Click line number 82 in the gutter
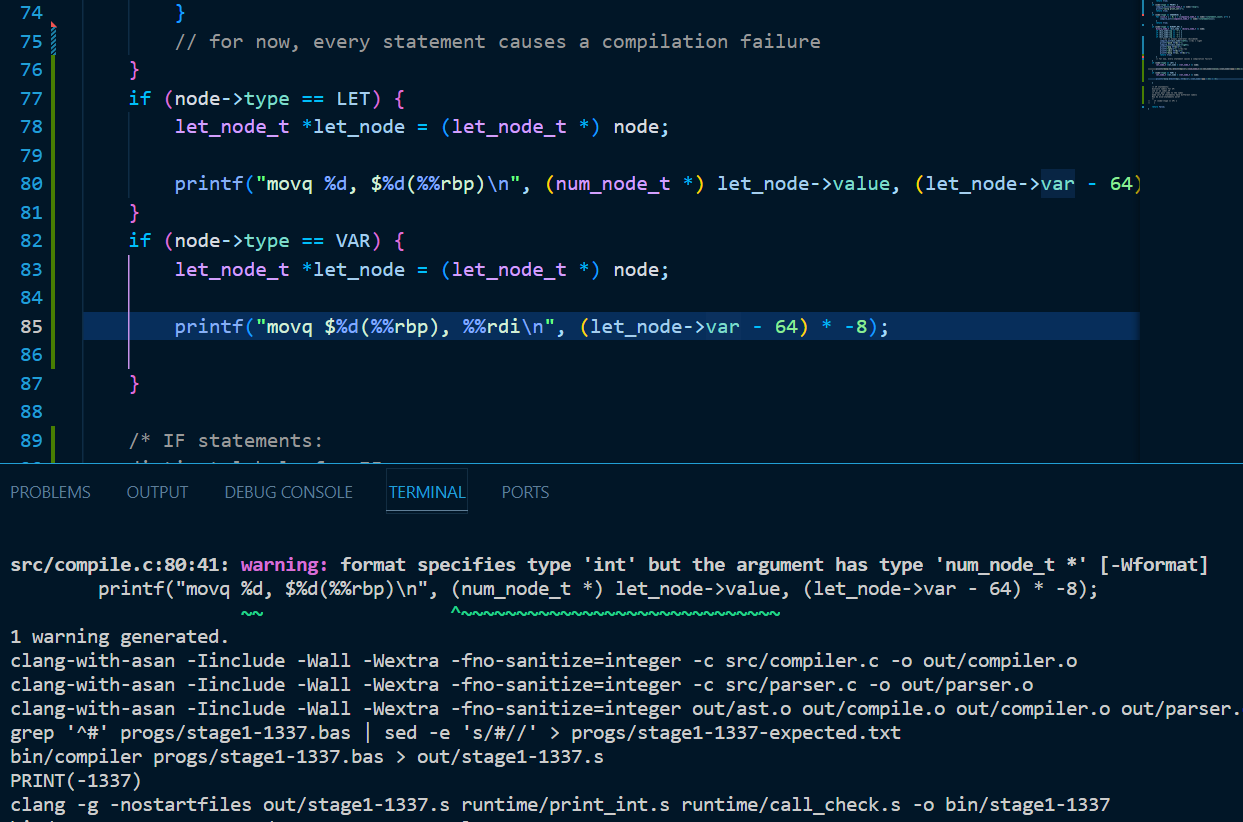Screen dimensions: 1243x822 point(31,241)
